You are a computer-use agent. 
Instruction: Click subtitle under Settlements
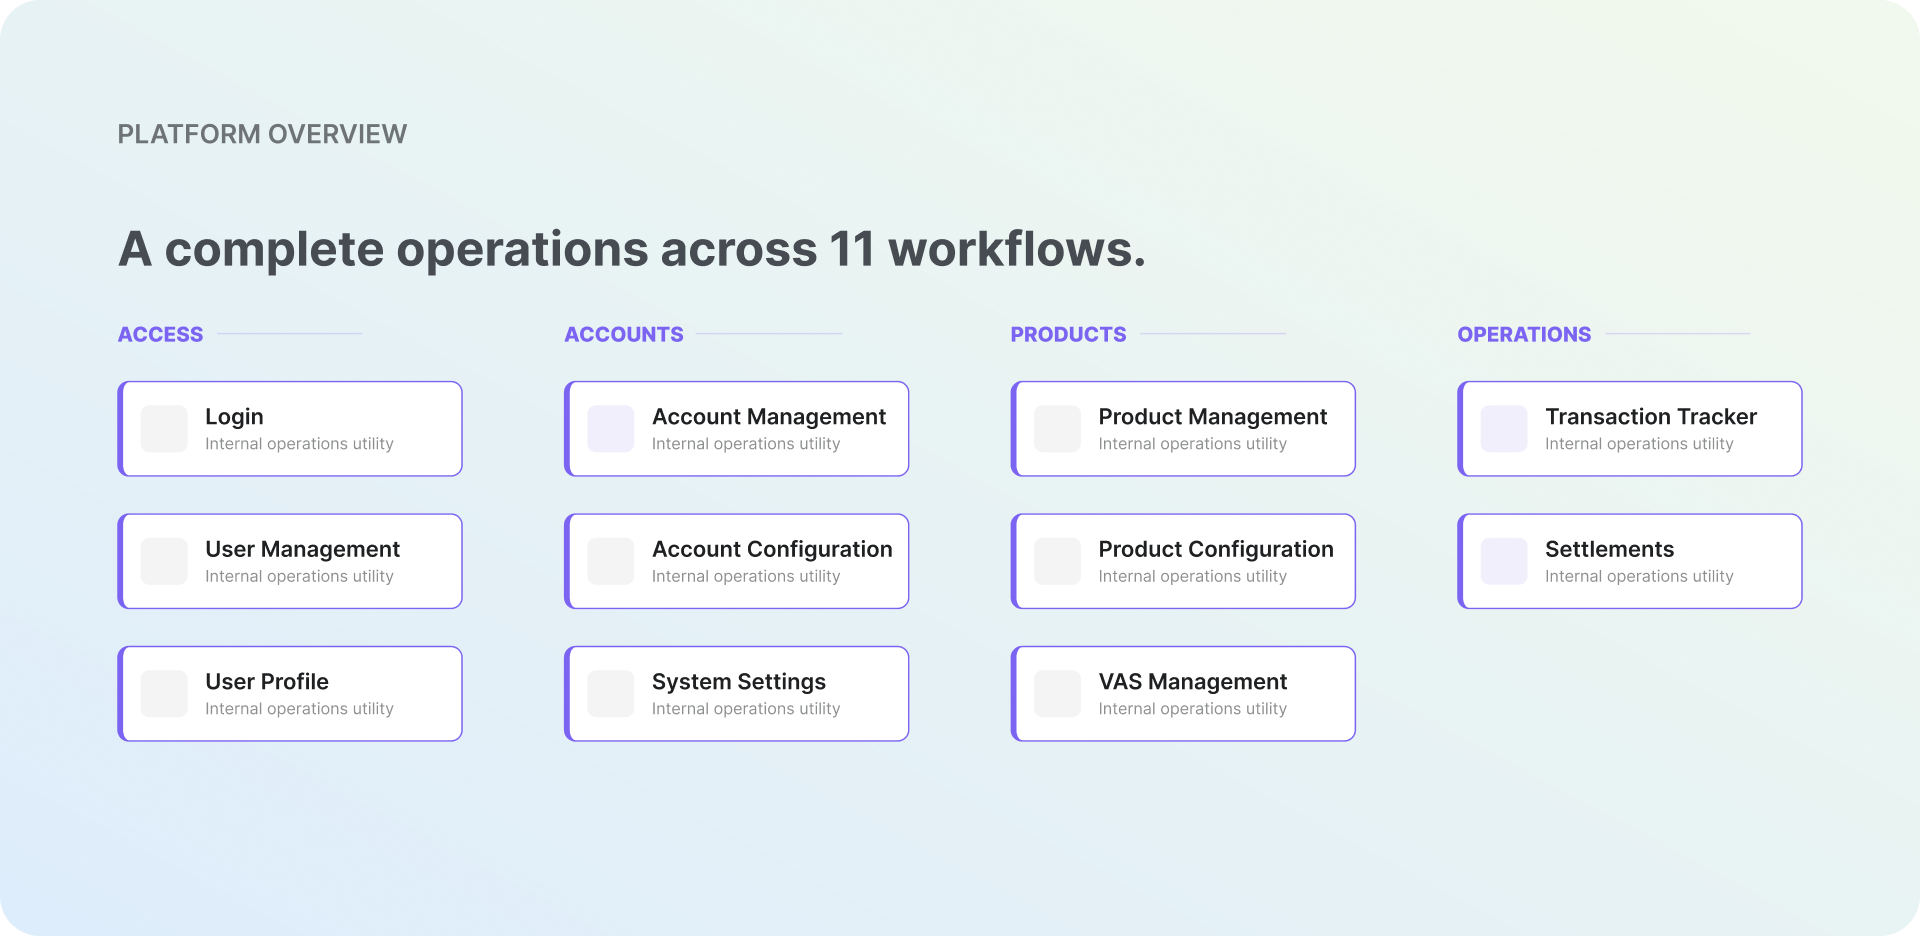pos(1639,576)
